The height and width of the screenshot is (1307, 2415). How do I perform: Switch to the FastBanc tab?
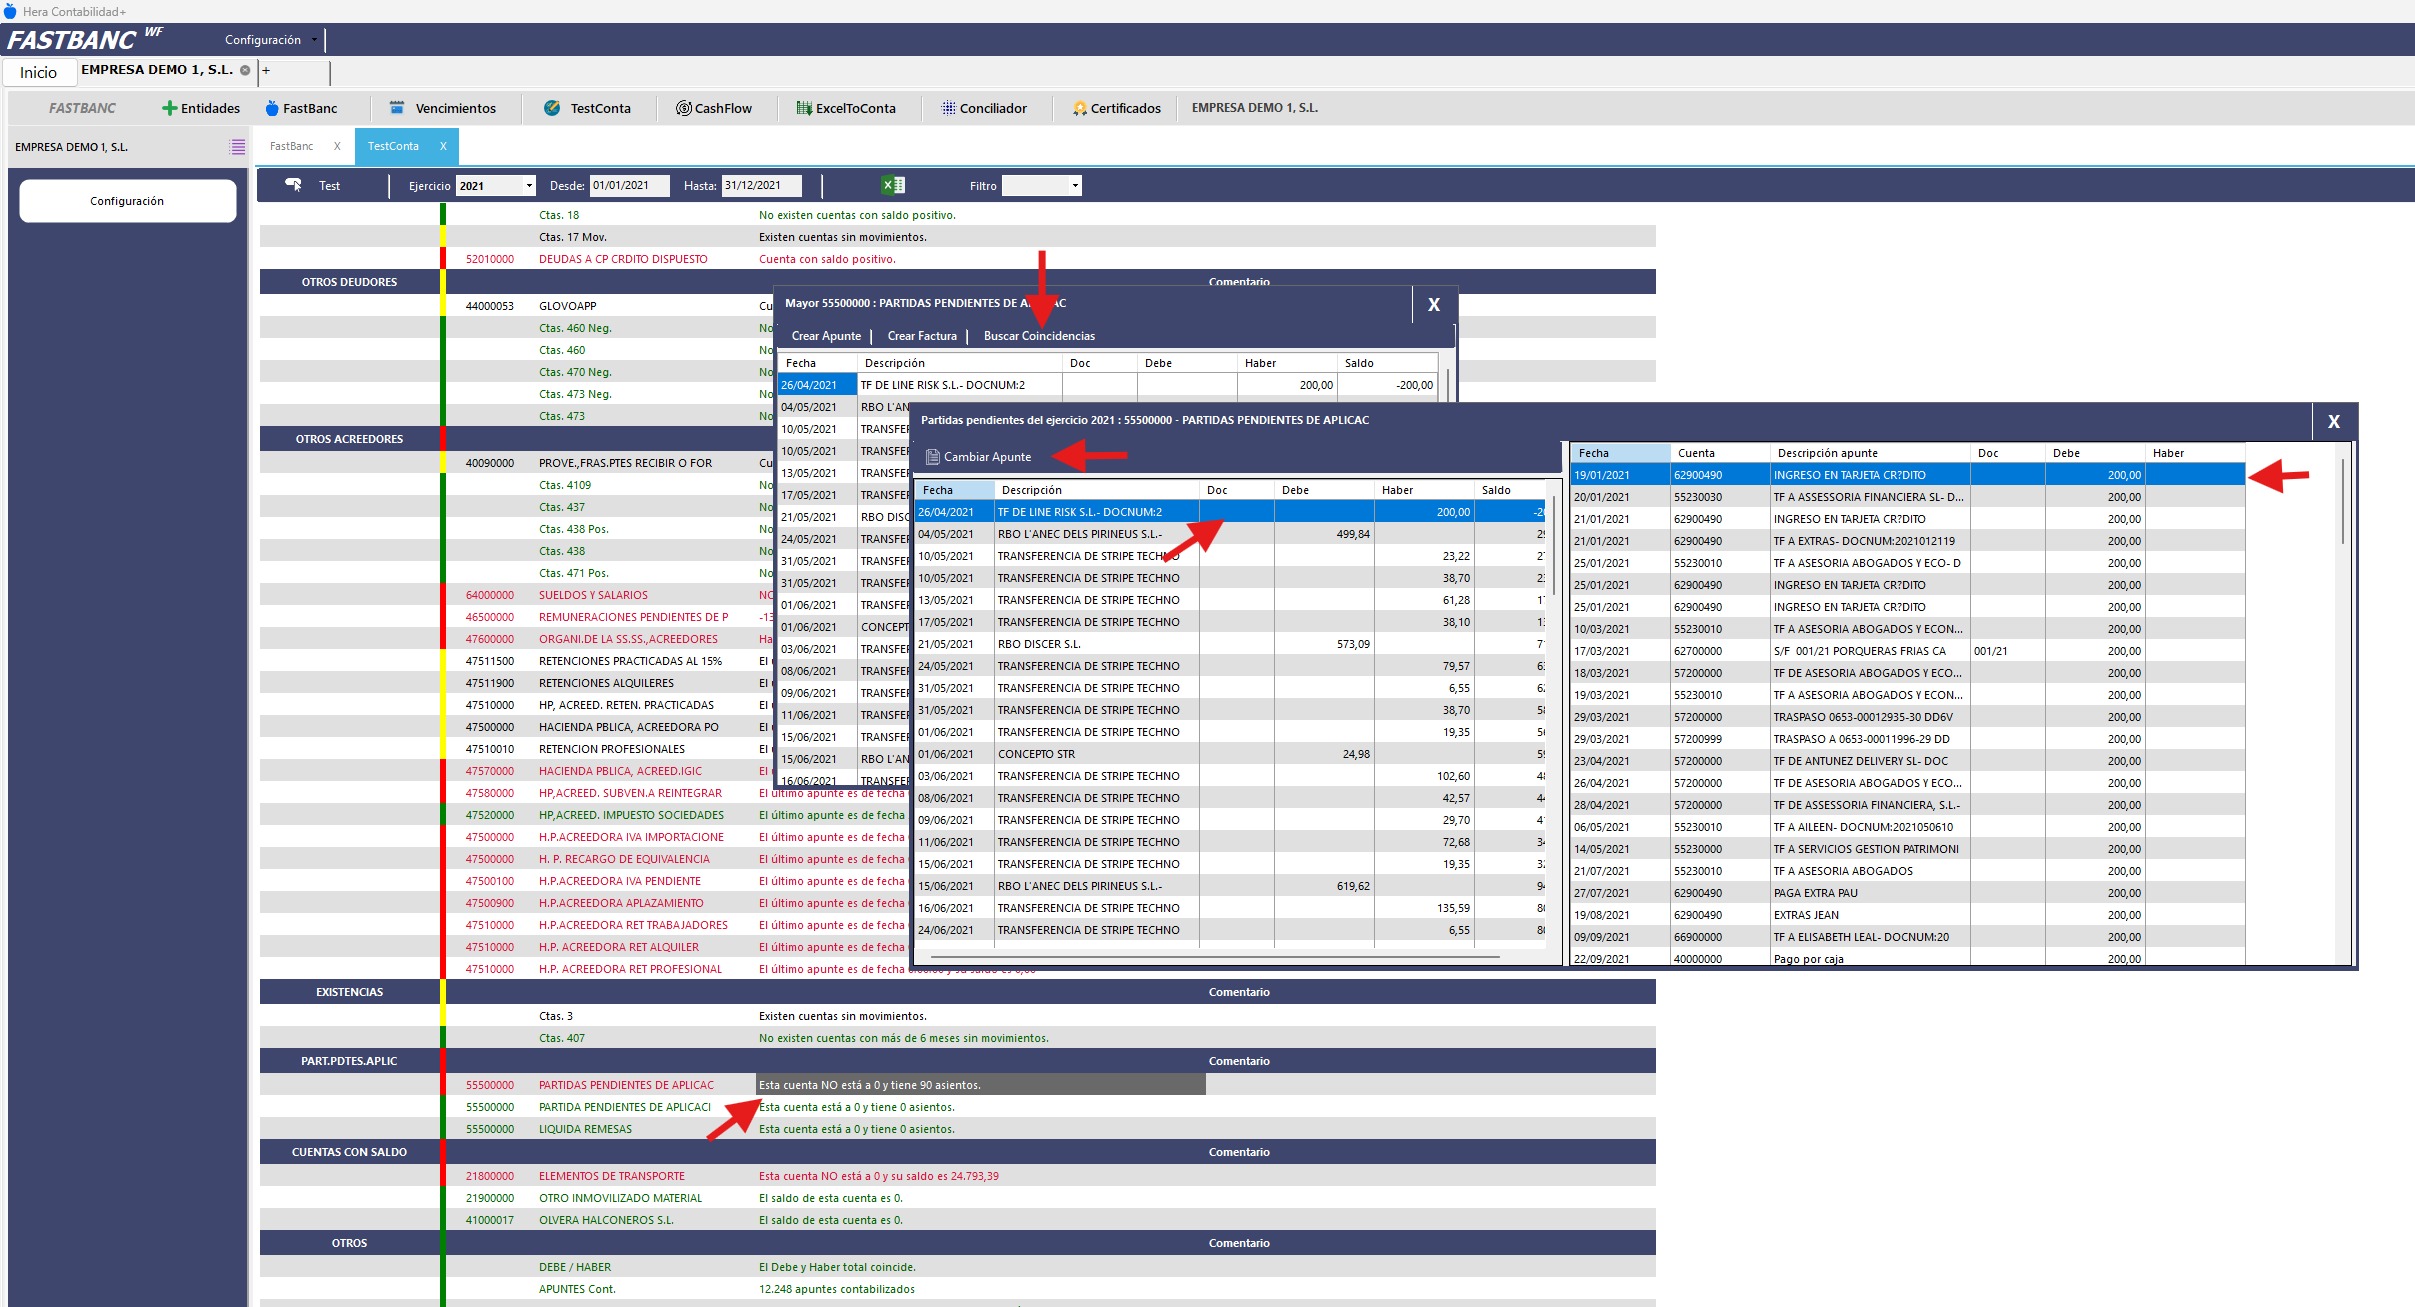tap(291, 146)
